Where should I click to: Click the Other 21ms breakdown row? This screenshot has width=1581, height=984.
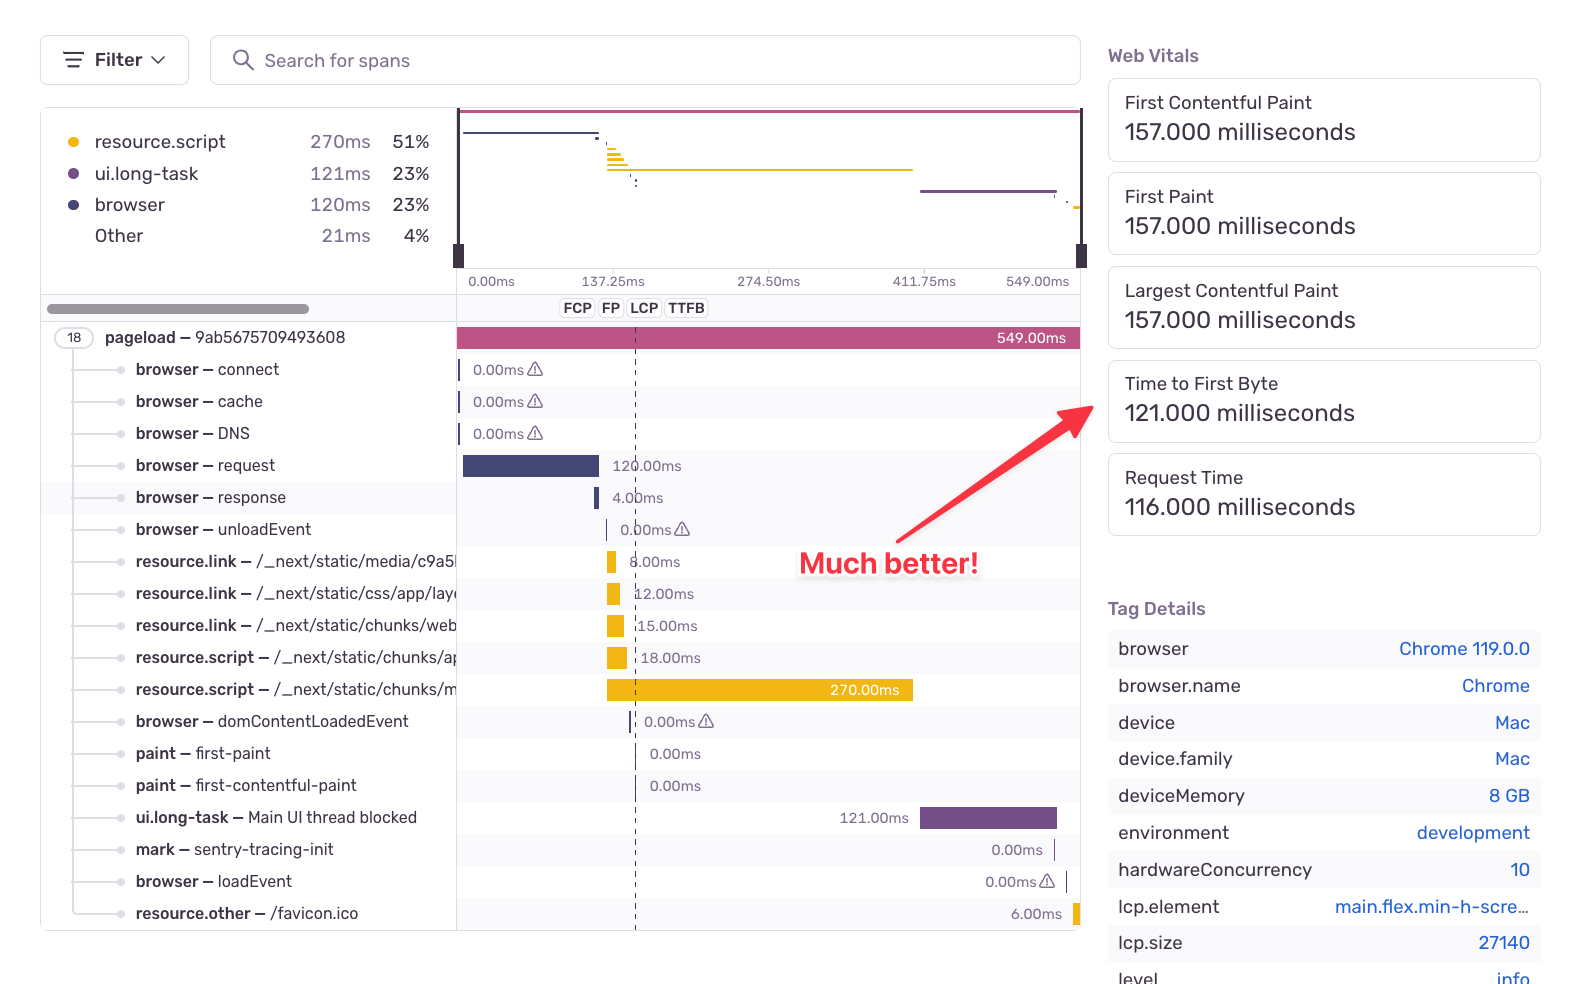(248, 236)
